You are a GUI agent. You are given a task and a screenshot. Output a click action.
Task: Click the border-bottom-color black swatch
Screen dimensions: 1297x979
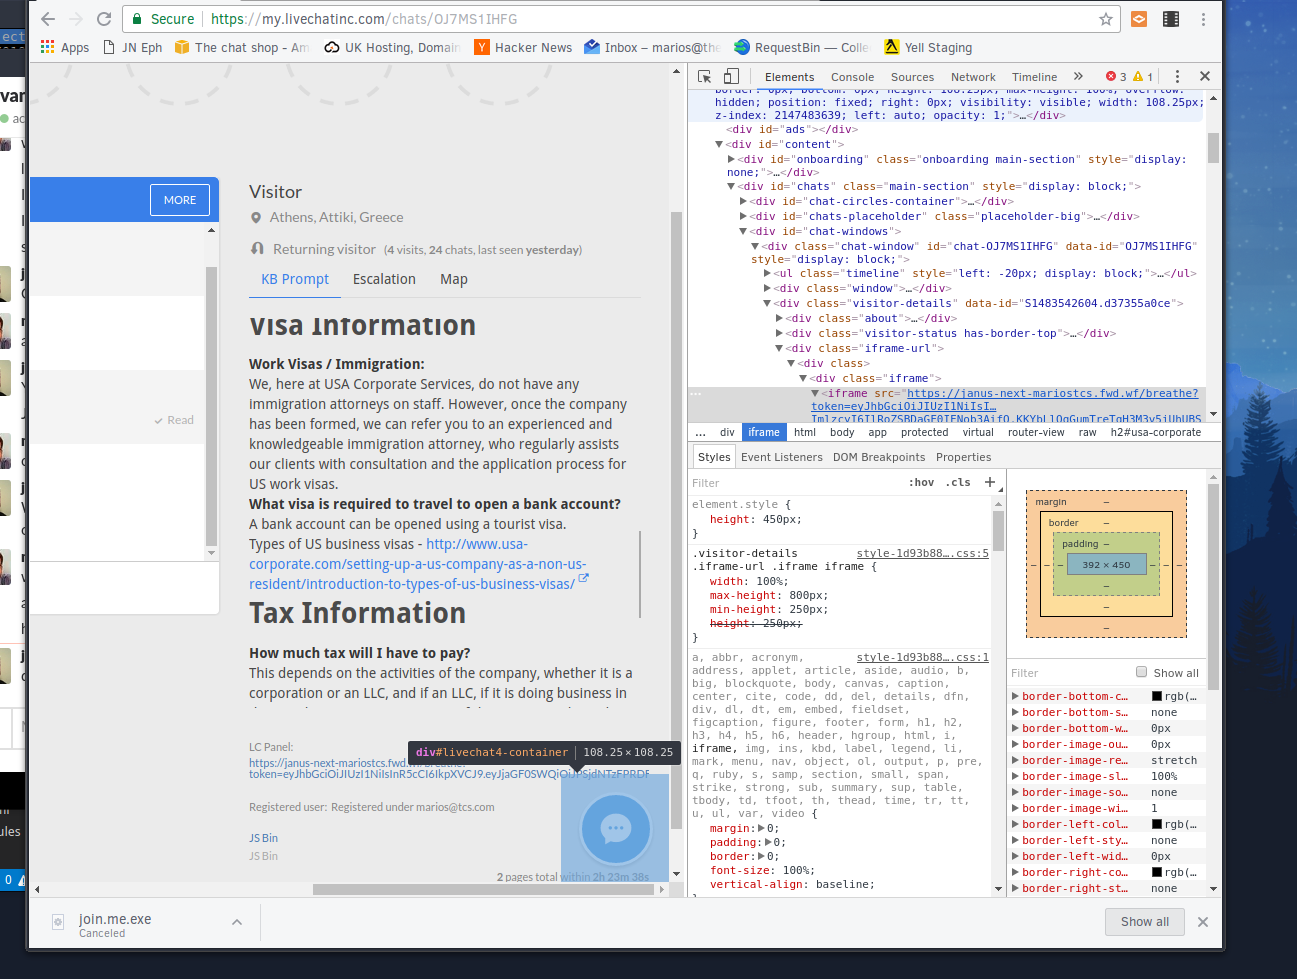[x=1157, y=697]
